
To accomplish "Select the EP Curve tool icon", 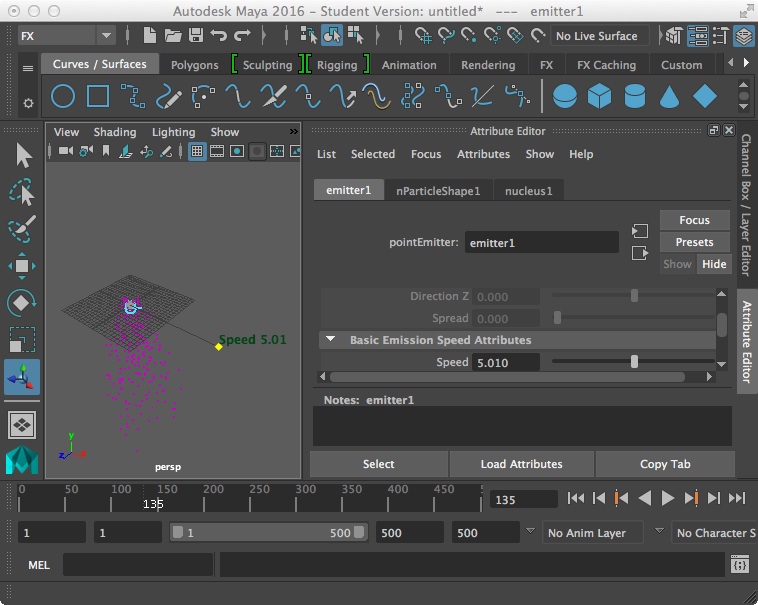I will (x=133, y=96).
